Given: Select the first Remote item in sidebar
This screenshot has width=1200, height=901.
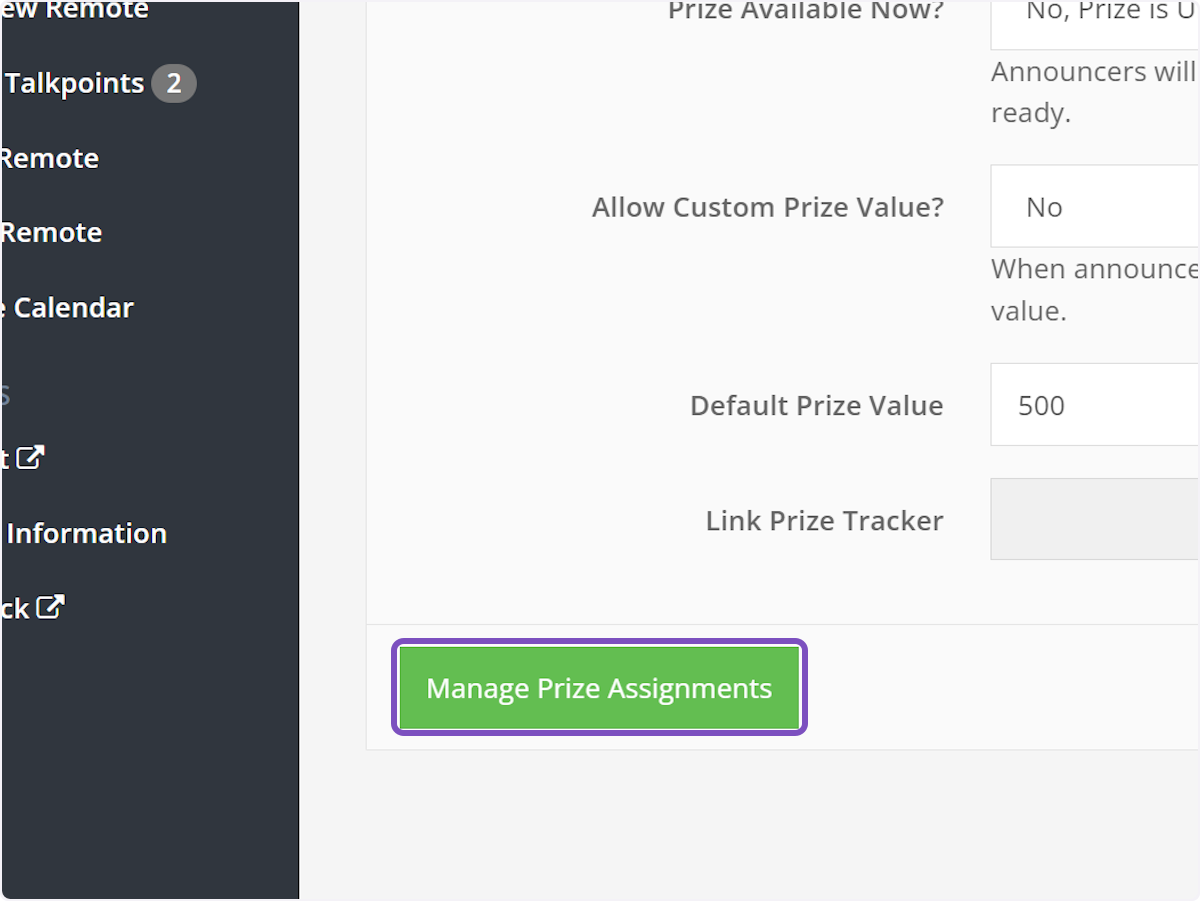Looking at the screenshot, I should pyautogui.click(x=49, y=157).
